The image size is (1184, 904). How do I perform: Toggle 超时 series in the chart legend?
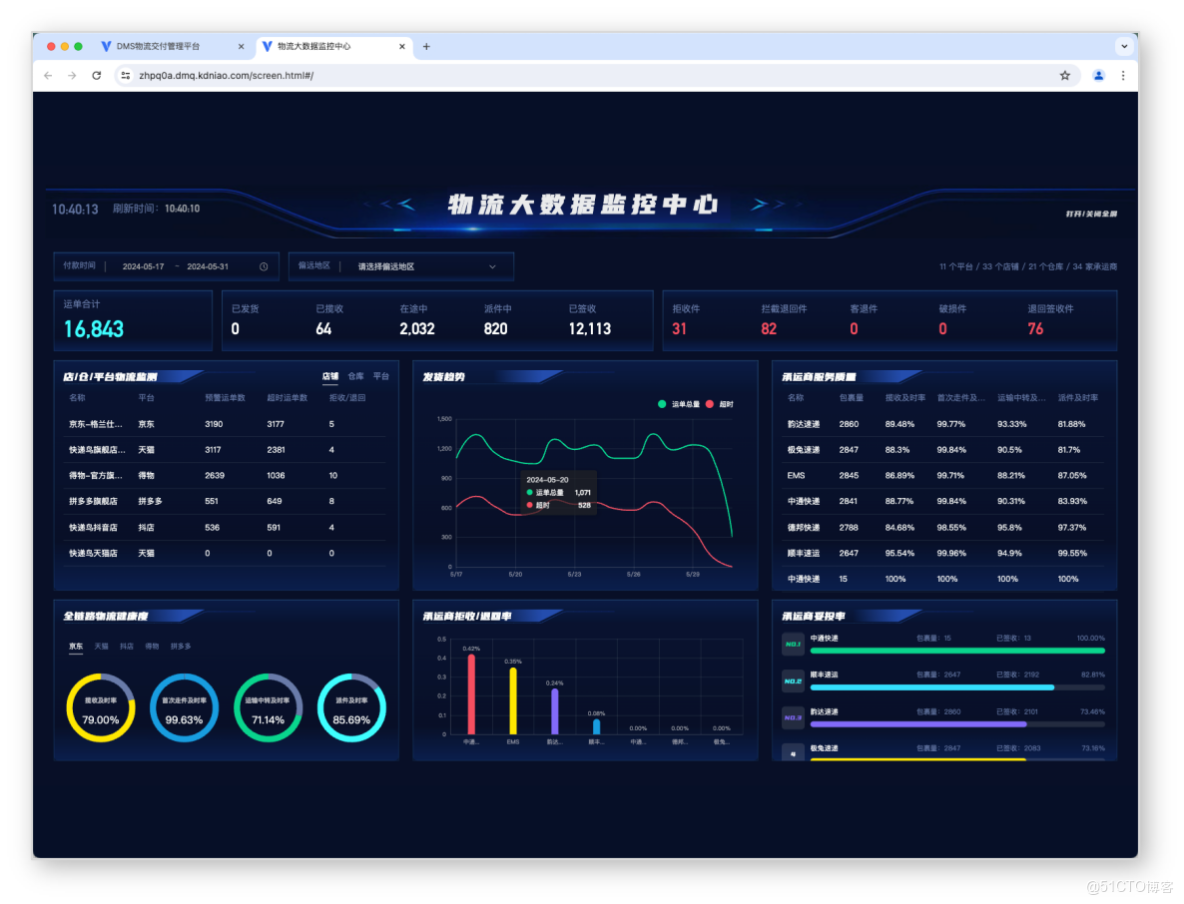pyautogui.click(x=720, y=404)
